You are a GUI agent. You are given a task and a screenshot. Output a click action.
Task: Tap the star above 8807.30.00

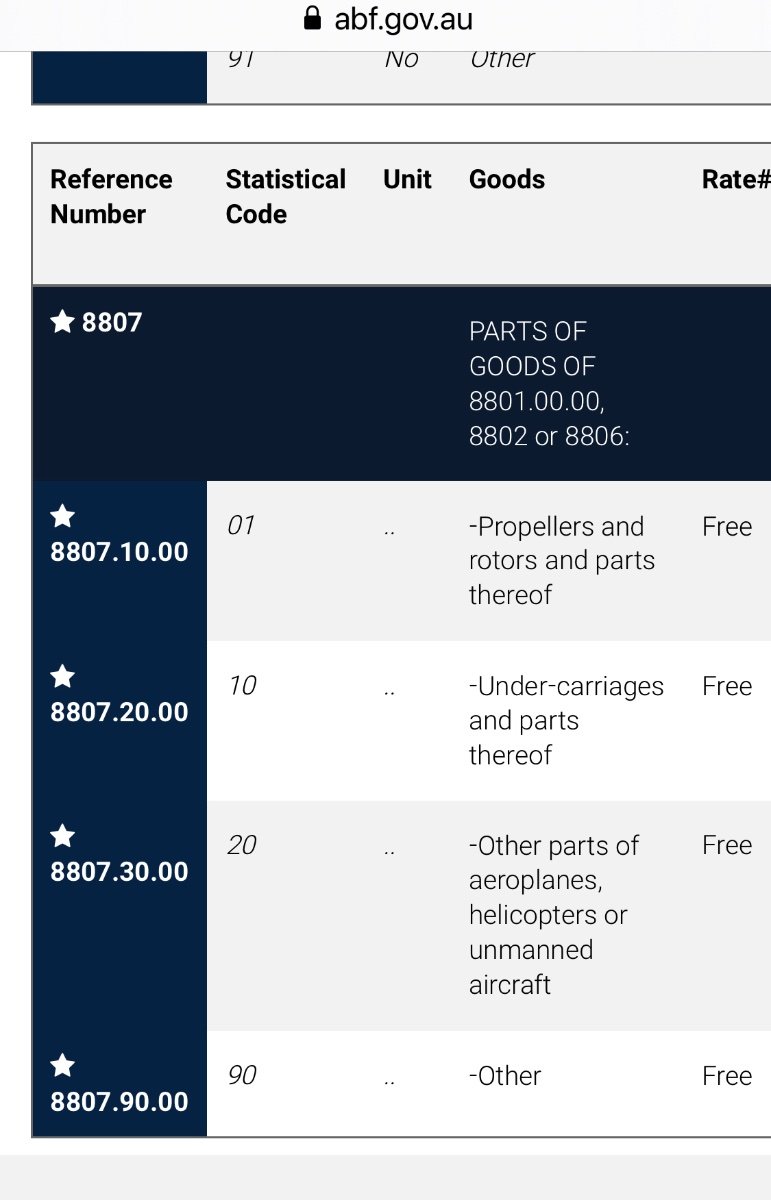[62, 835]
